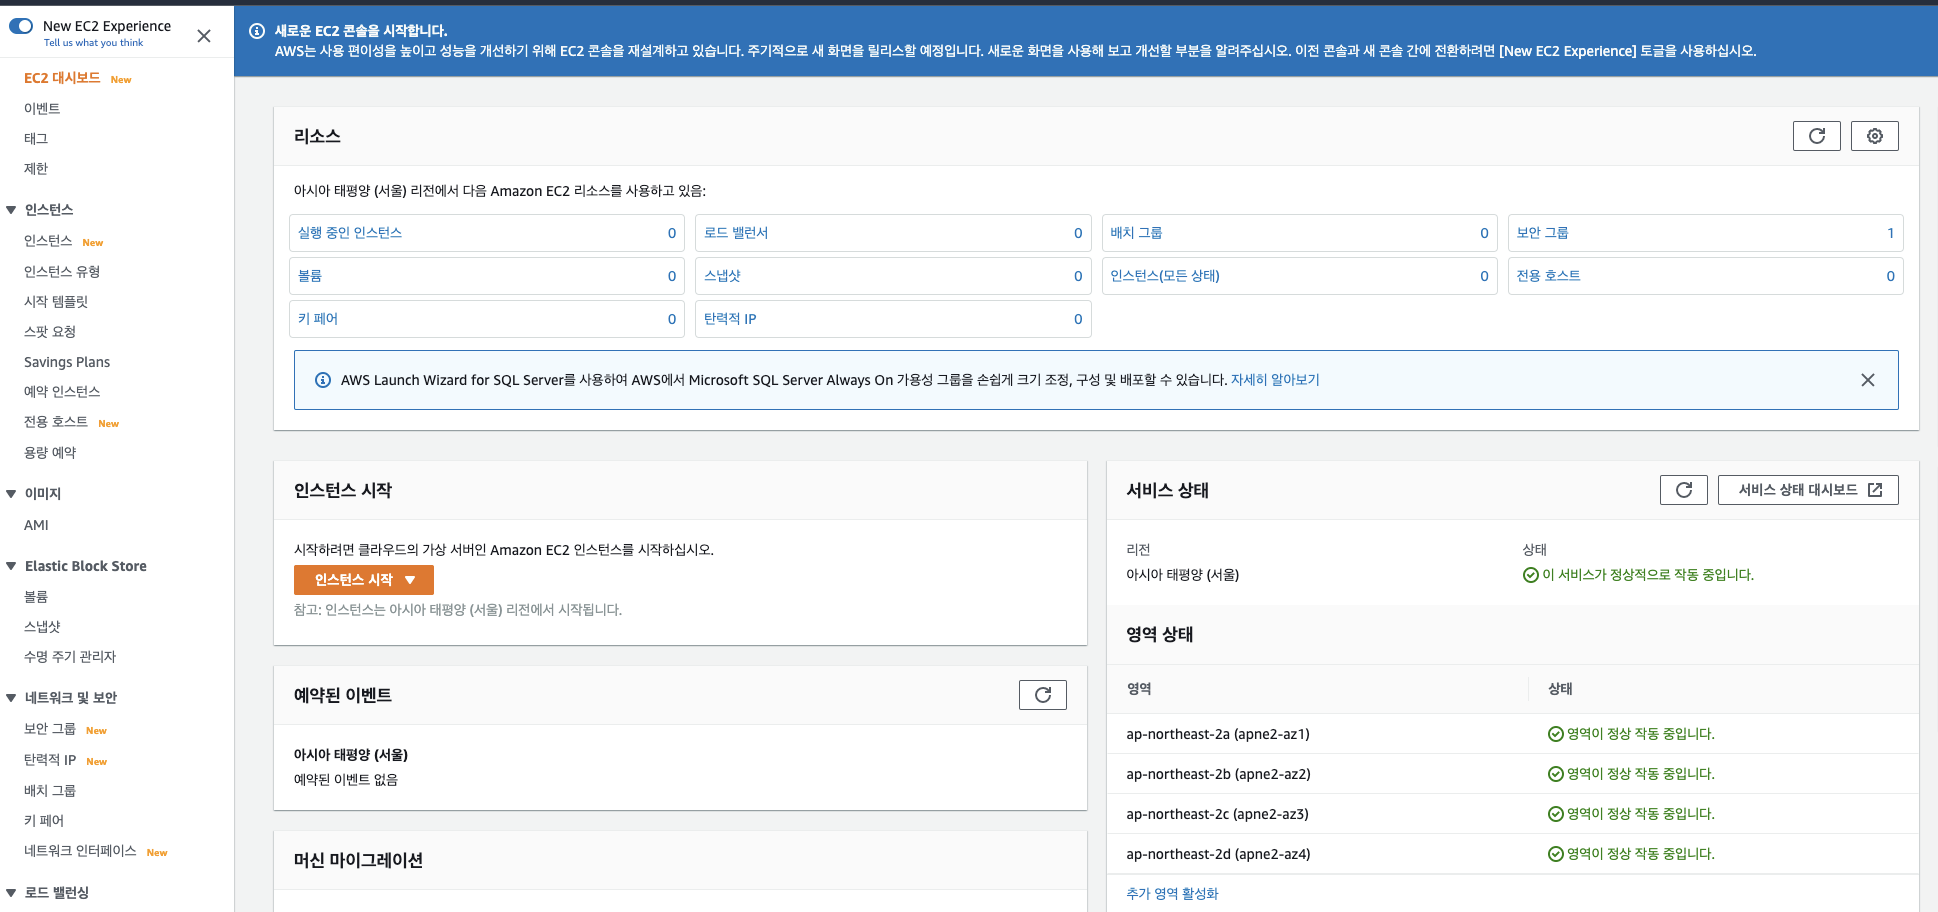Screen dimensions: 1938x912
Task: Open 인스턴스 유형 in sidebar
Action: 62,271
